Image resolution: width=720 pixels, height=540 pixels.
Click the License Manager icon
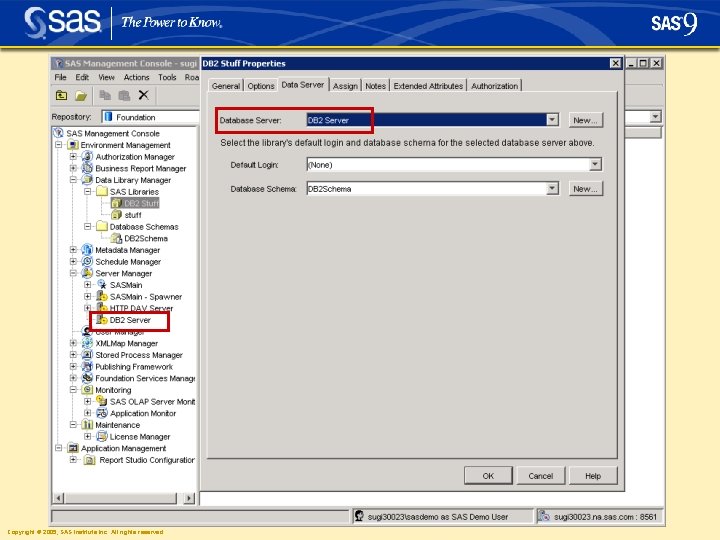click(102, 436)
